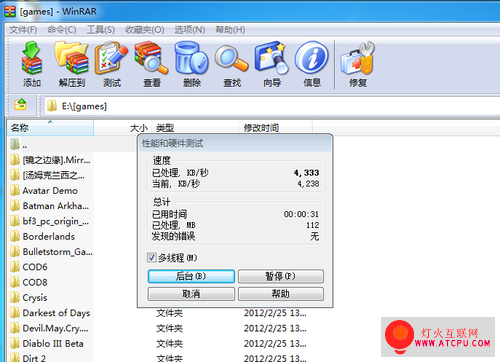Click the 后台(B) background button

pyautogui.click(x=191, y=276)
